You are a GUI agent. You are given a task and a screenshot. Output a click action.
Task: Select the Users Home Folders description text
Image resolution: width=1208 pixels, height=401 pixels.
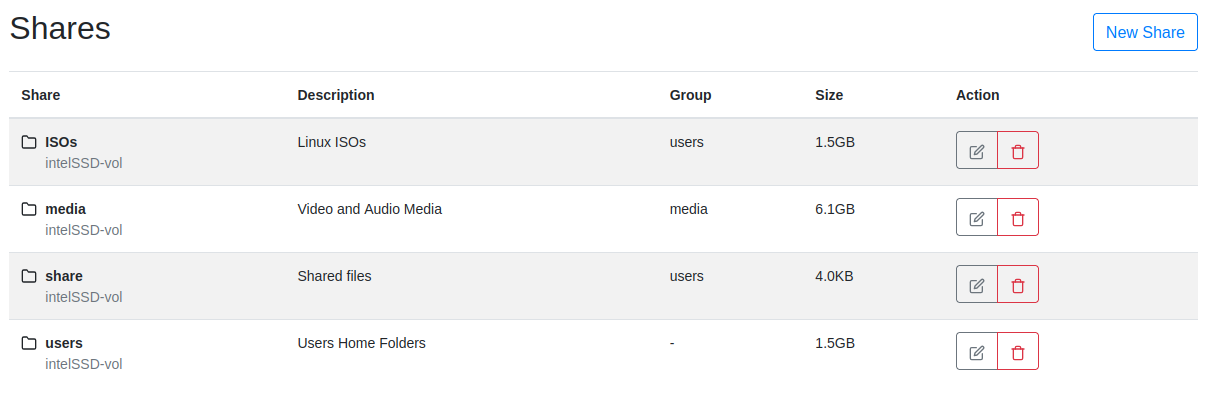[x=361, y=343]
